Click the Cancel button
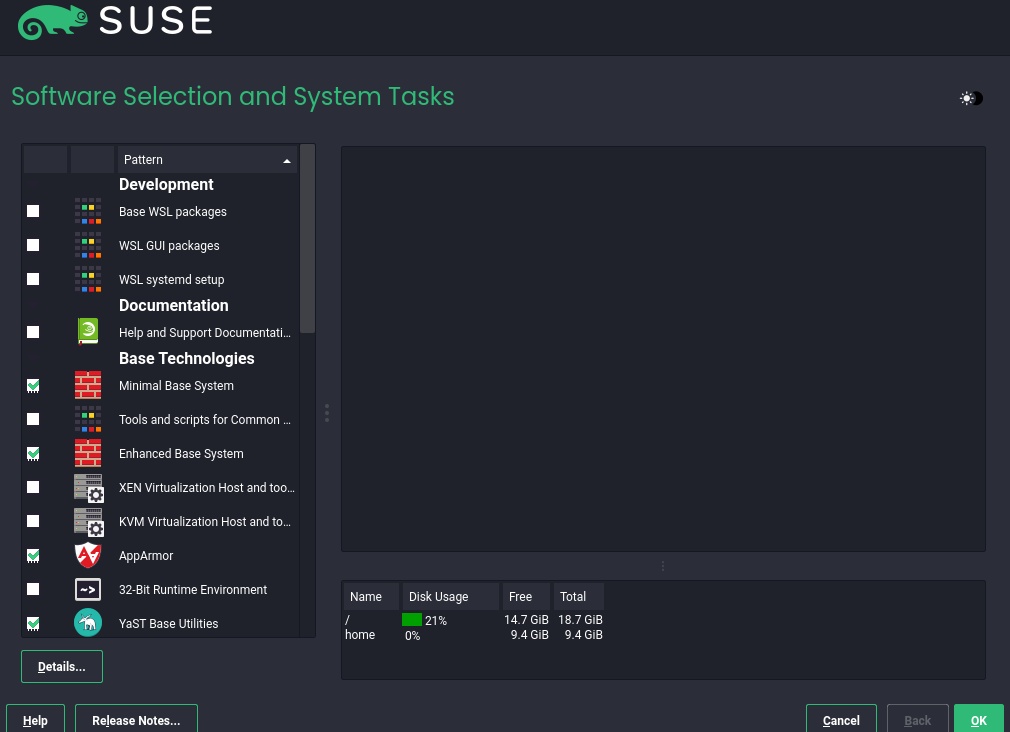1010x732 pixels. (841, 720)
